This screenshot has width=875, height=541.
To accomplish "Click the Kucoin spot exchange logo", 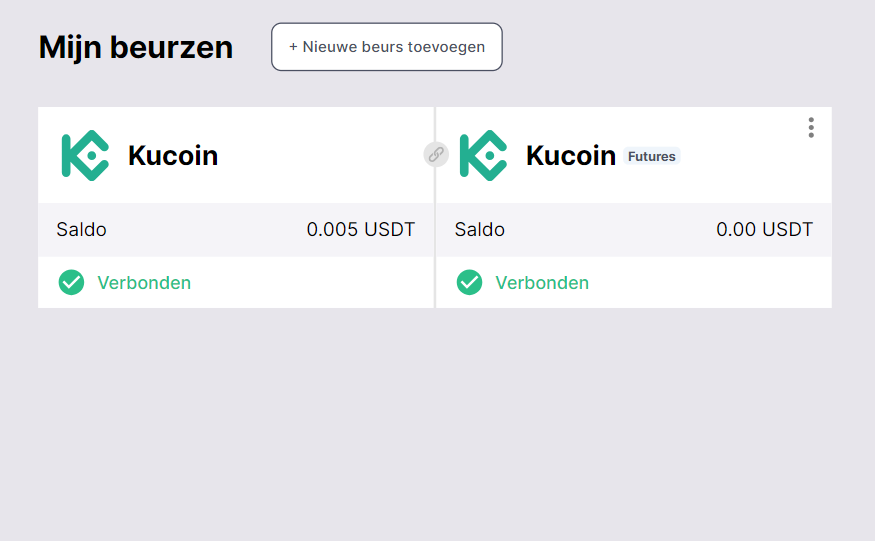I will pyautogui.click(x=85, y=155).
